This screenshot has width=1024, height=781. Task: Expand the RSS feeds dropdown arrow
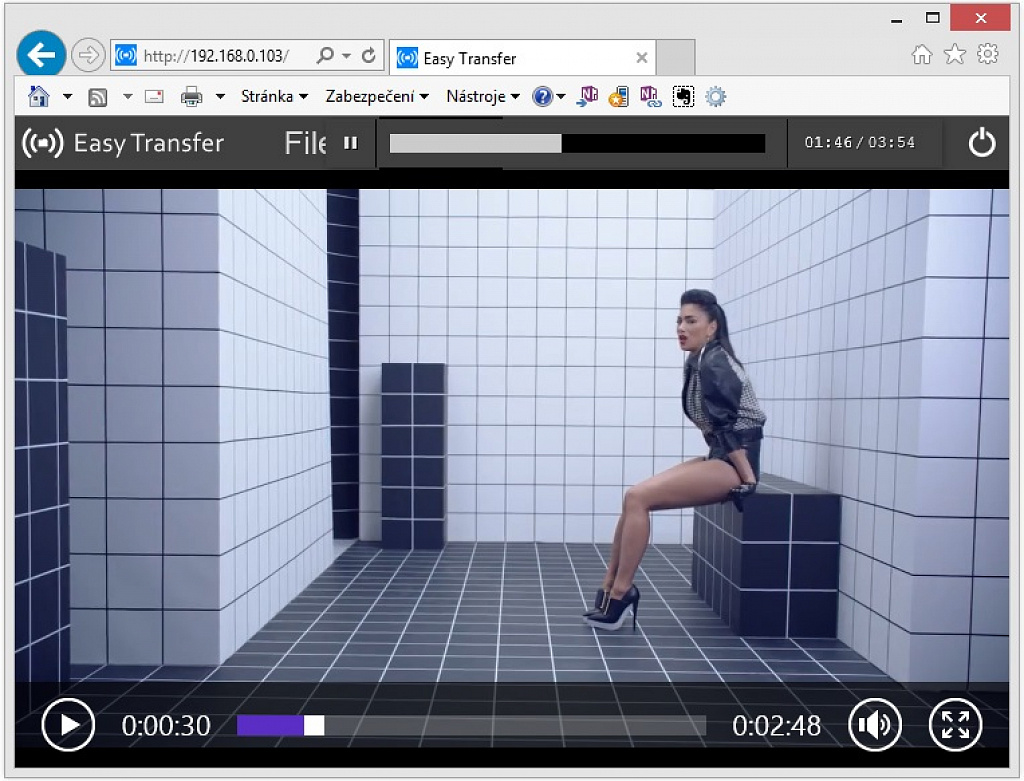tap(128, 97)
